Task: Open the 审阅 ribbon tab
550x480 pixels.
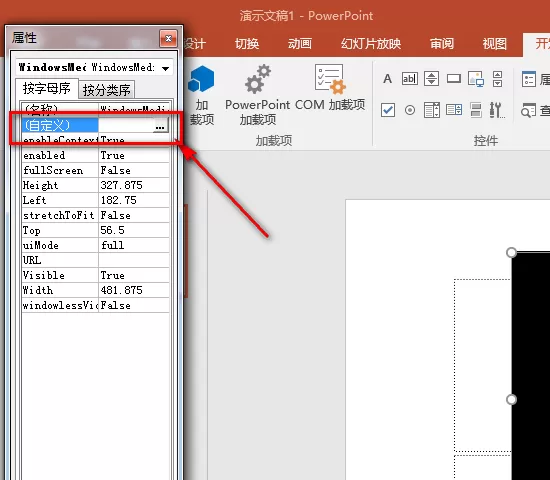Action: coord(442,44)
